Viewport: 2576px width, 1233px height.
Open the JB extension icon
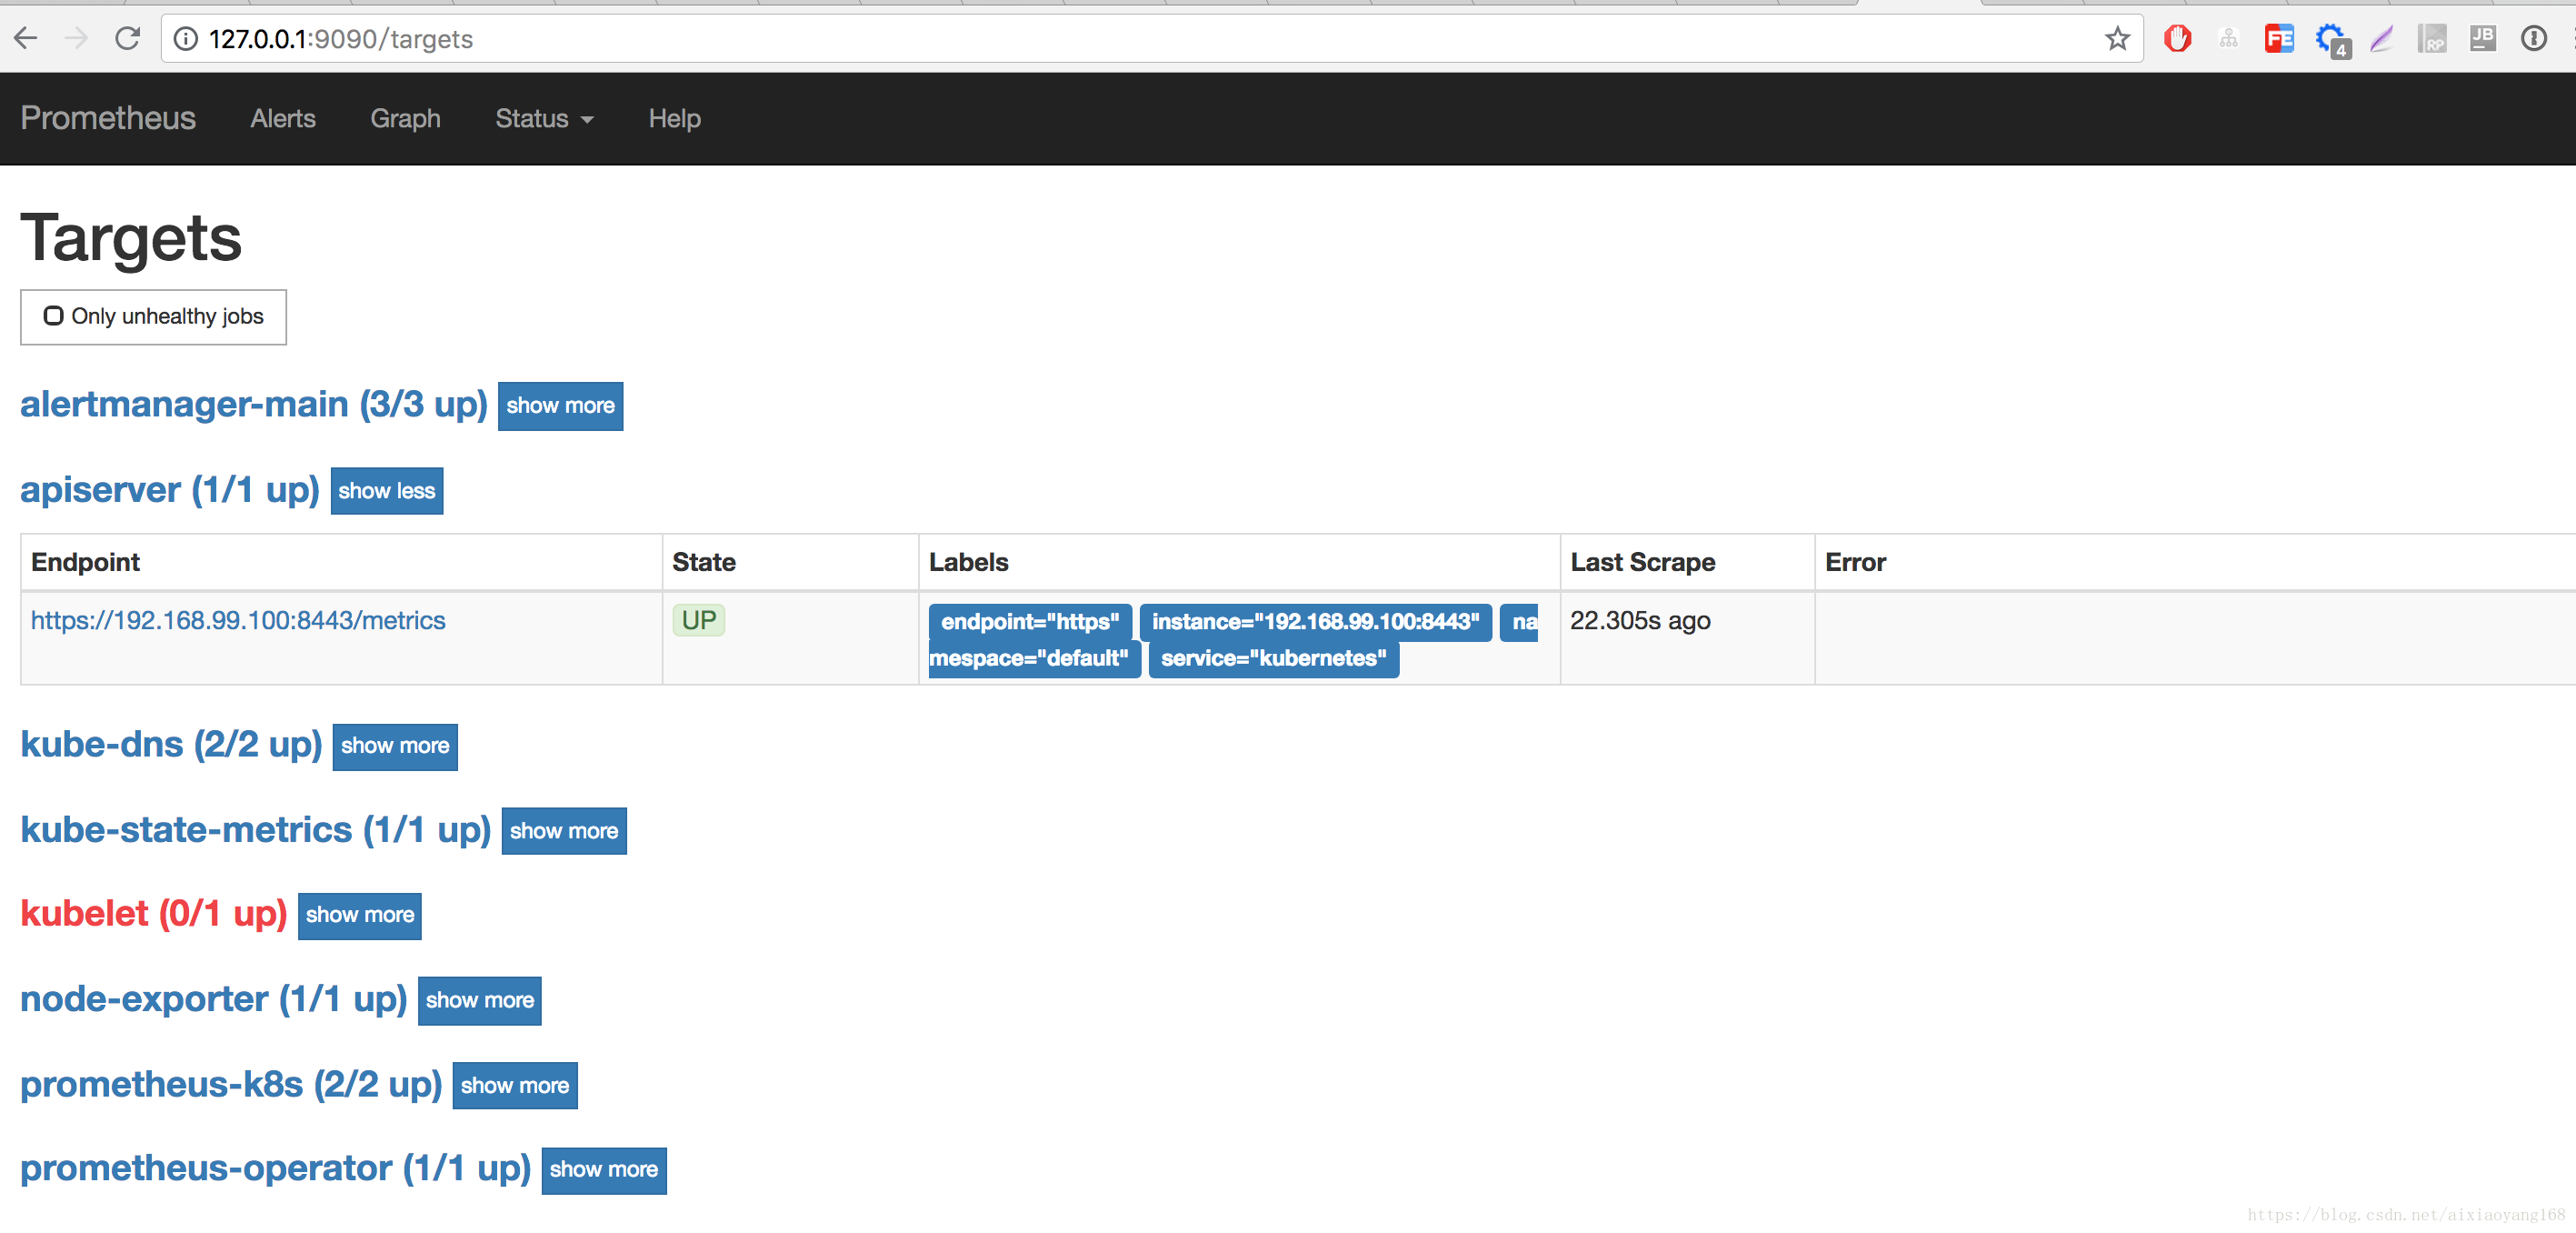click(2482, 39)
